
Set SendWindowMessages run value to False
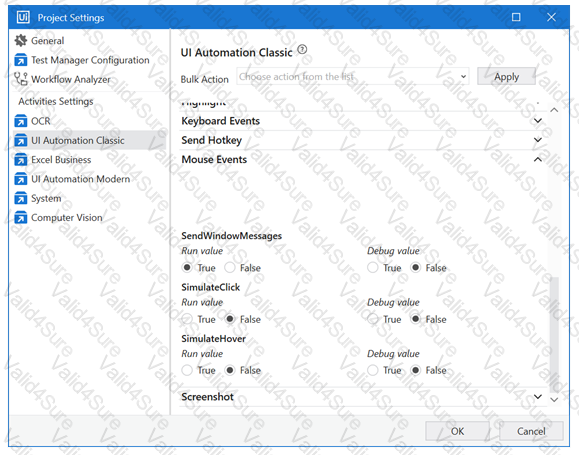coord(230,267)
